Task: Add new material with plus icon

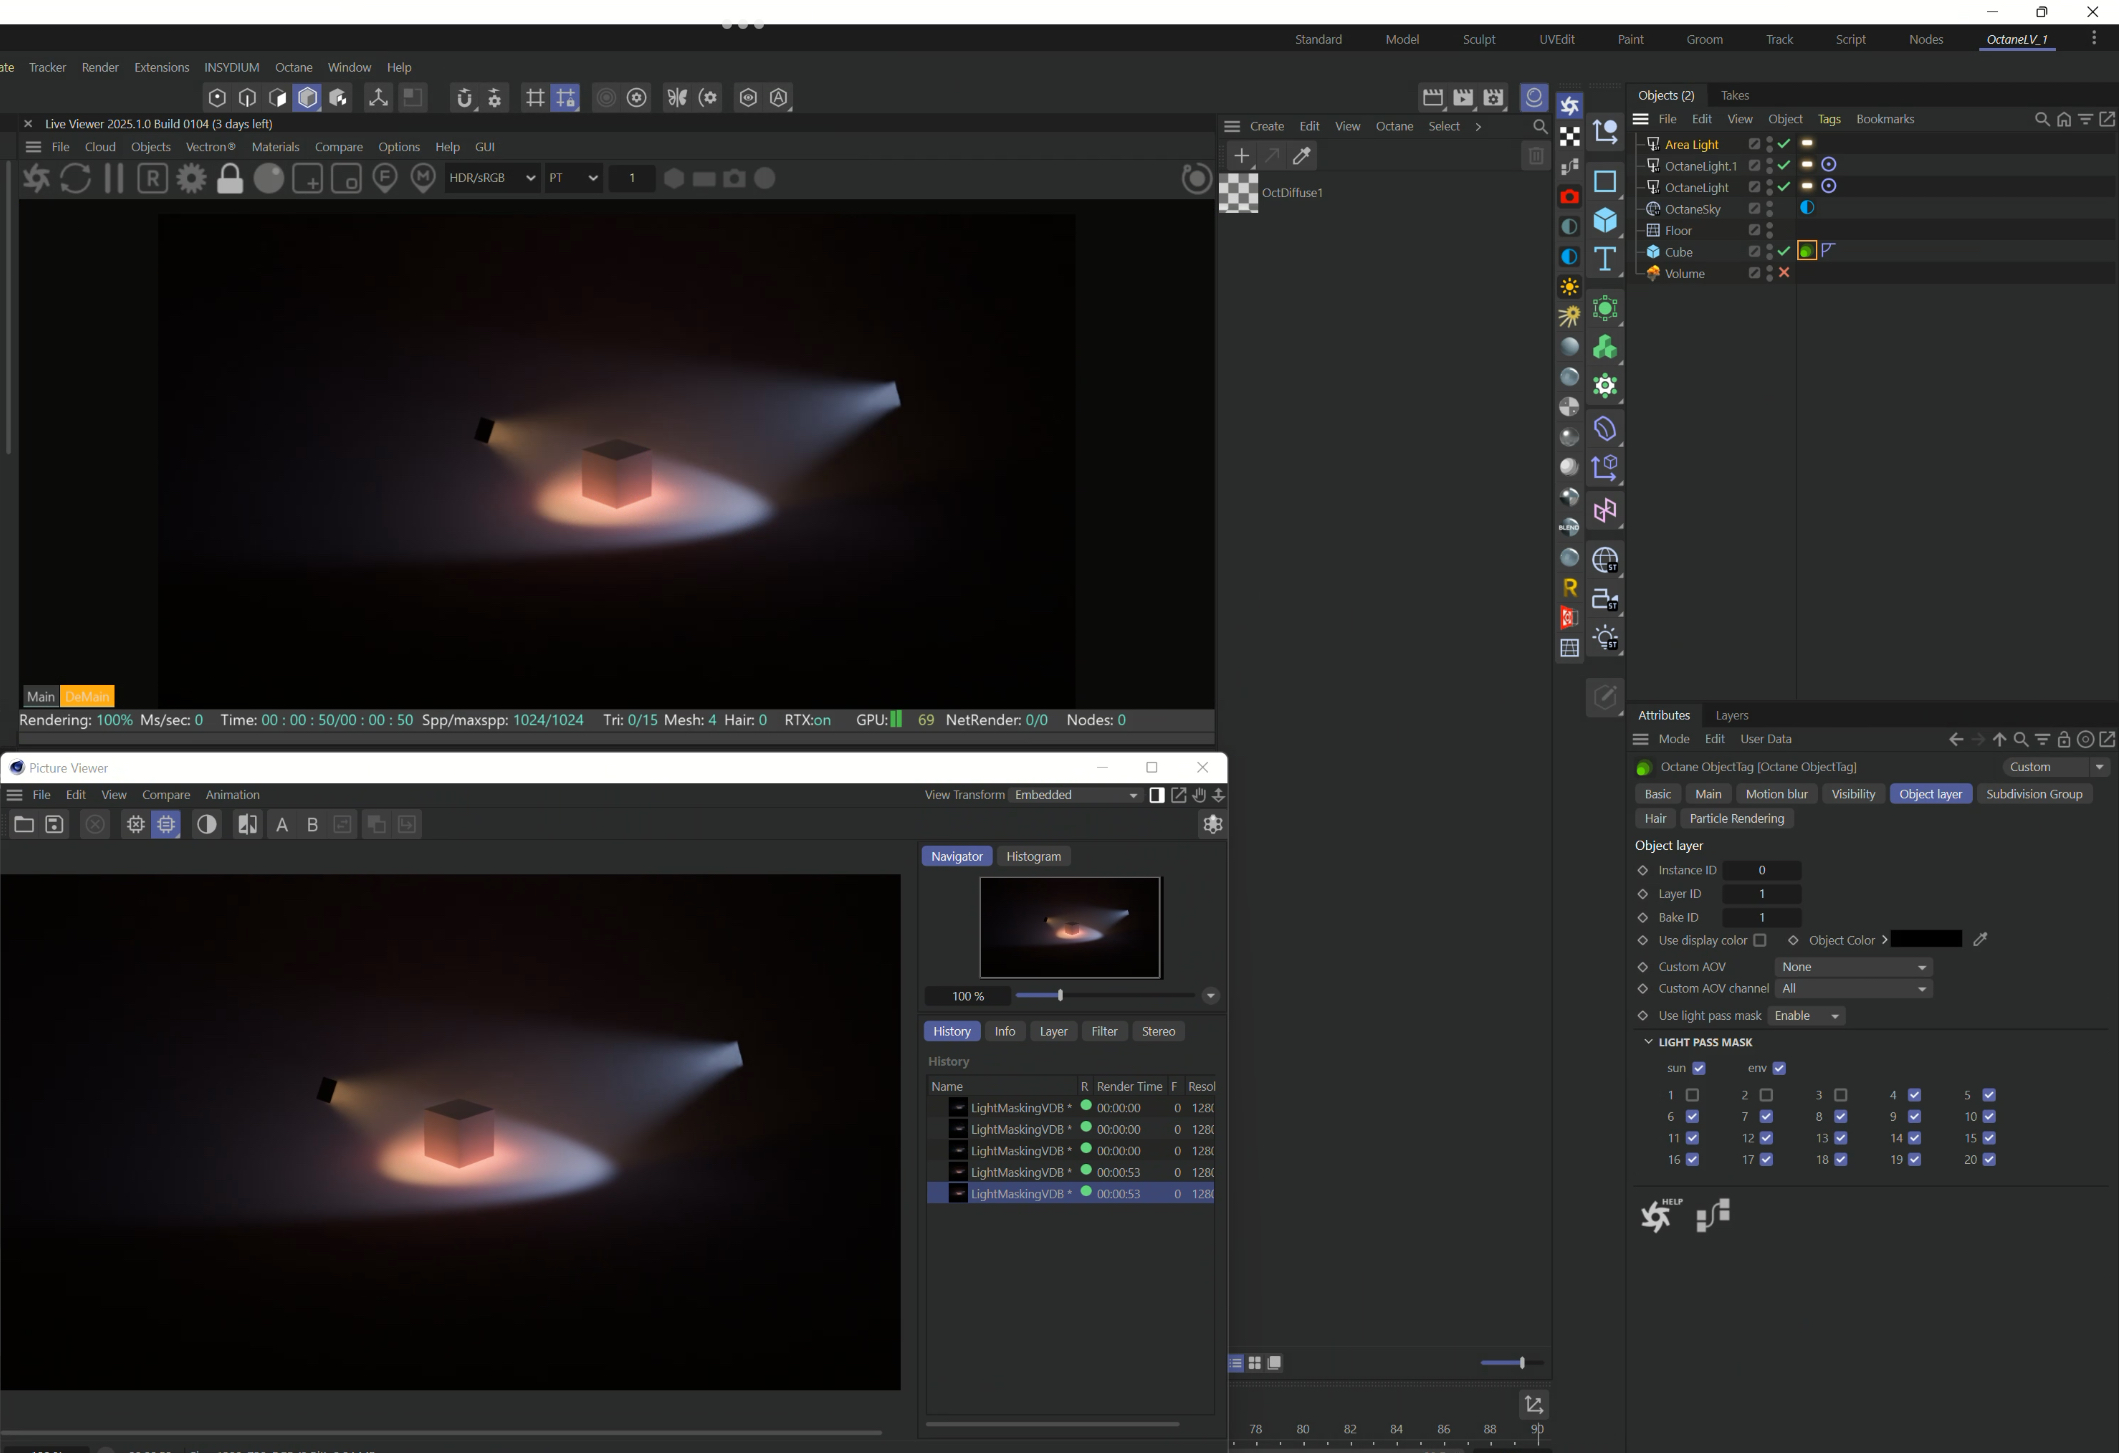Action: tap(1241, 156)
